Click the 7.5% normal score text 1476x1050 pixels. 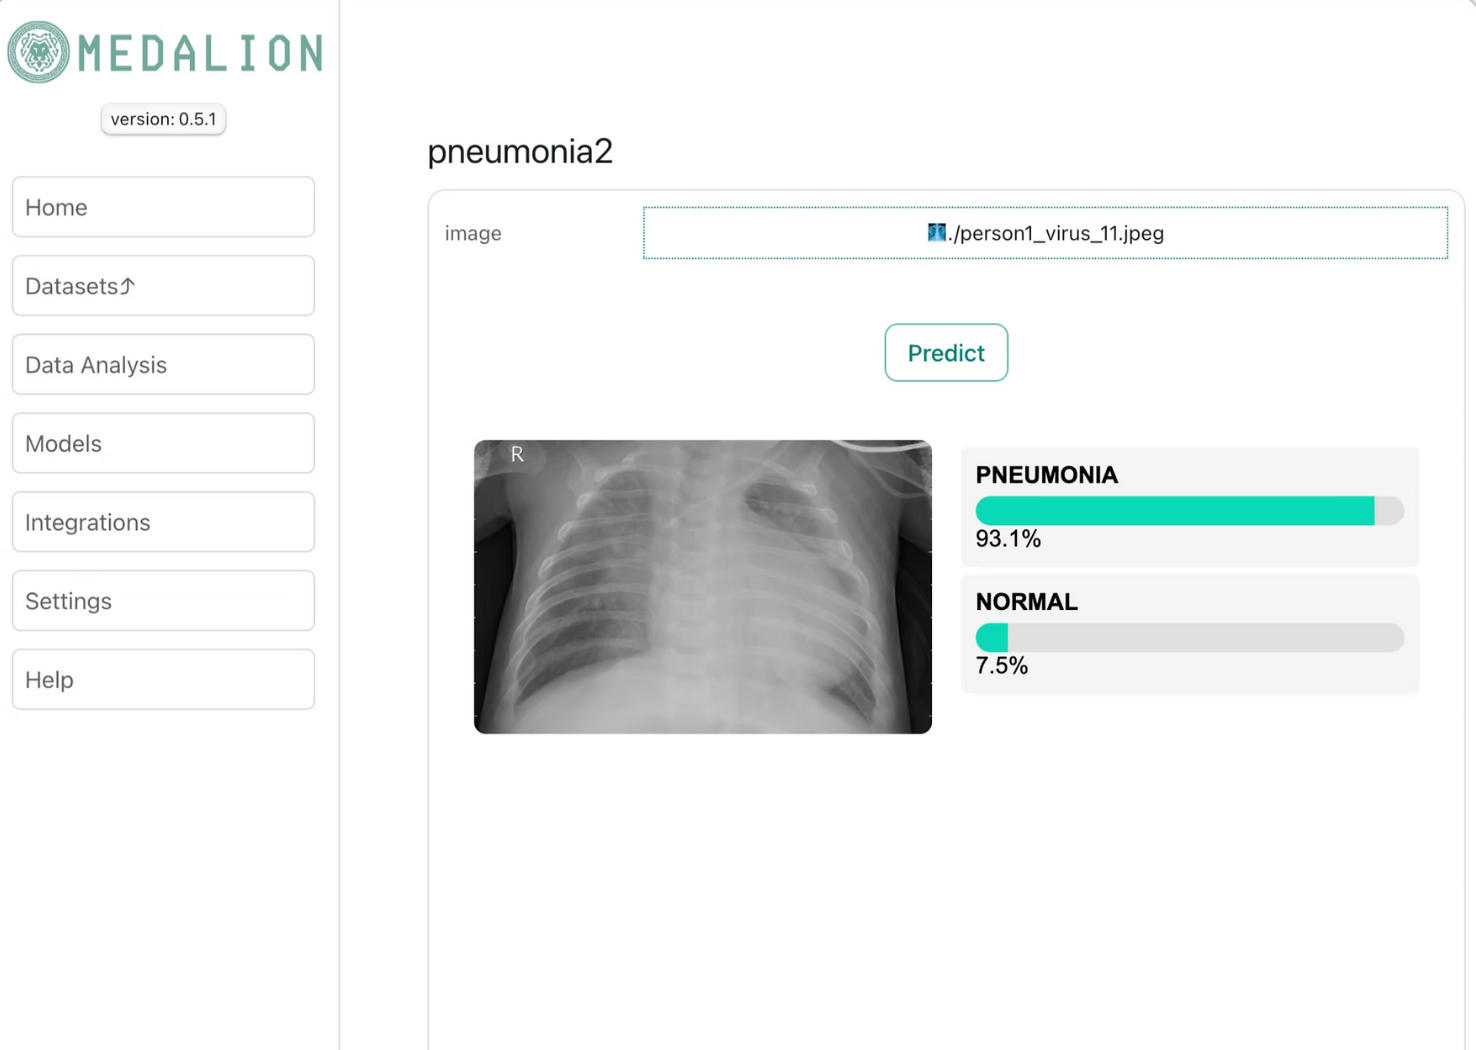pos(1002,666)
